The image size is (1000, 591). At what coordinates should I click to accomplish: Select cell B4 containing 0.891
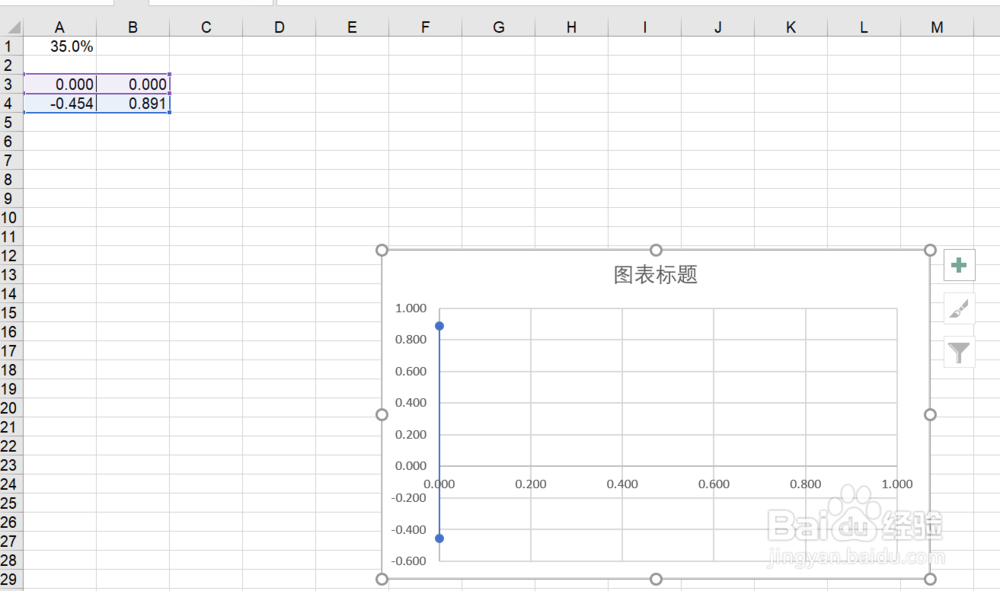tap(133, 104)
